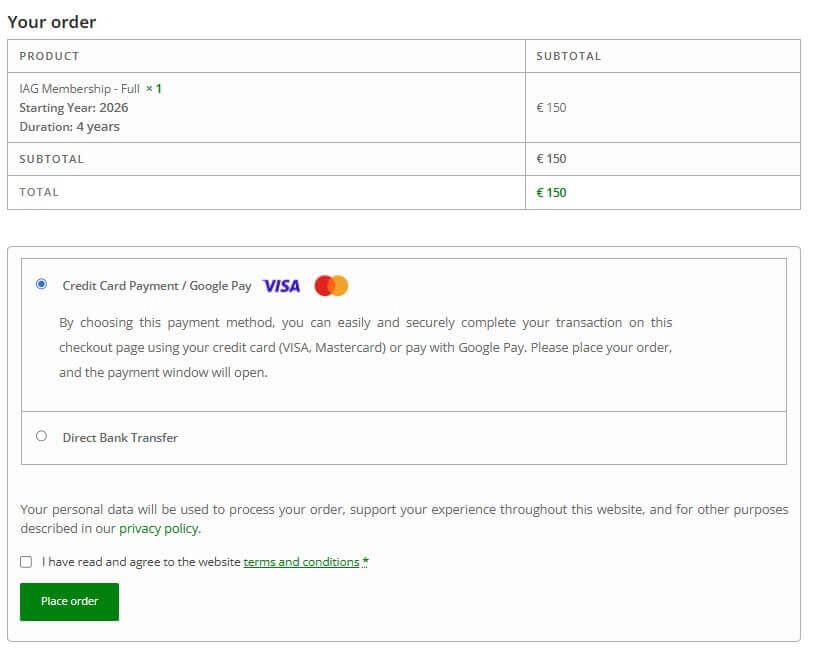Open the terms and conditions link
This screenshot has height=664, width=817.
(x=301, y=562)
